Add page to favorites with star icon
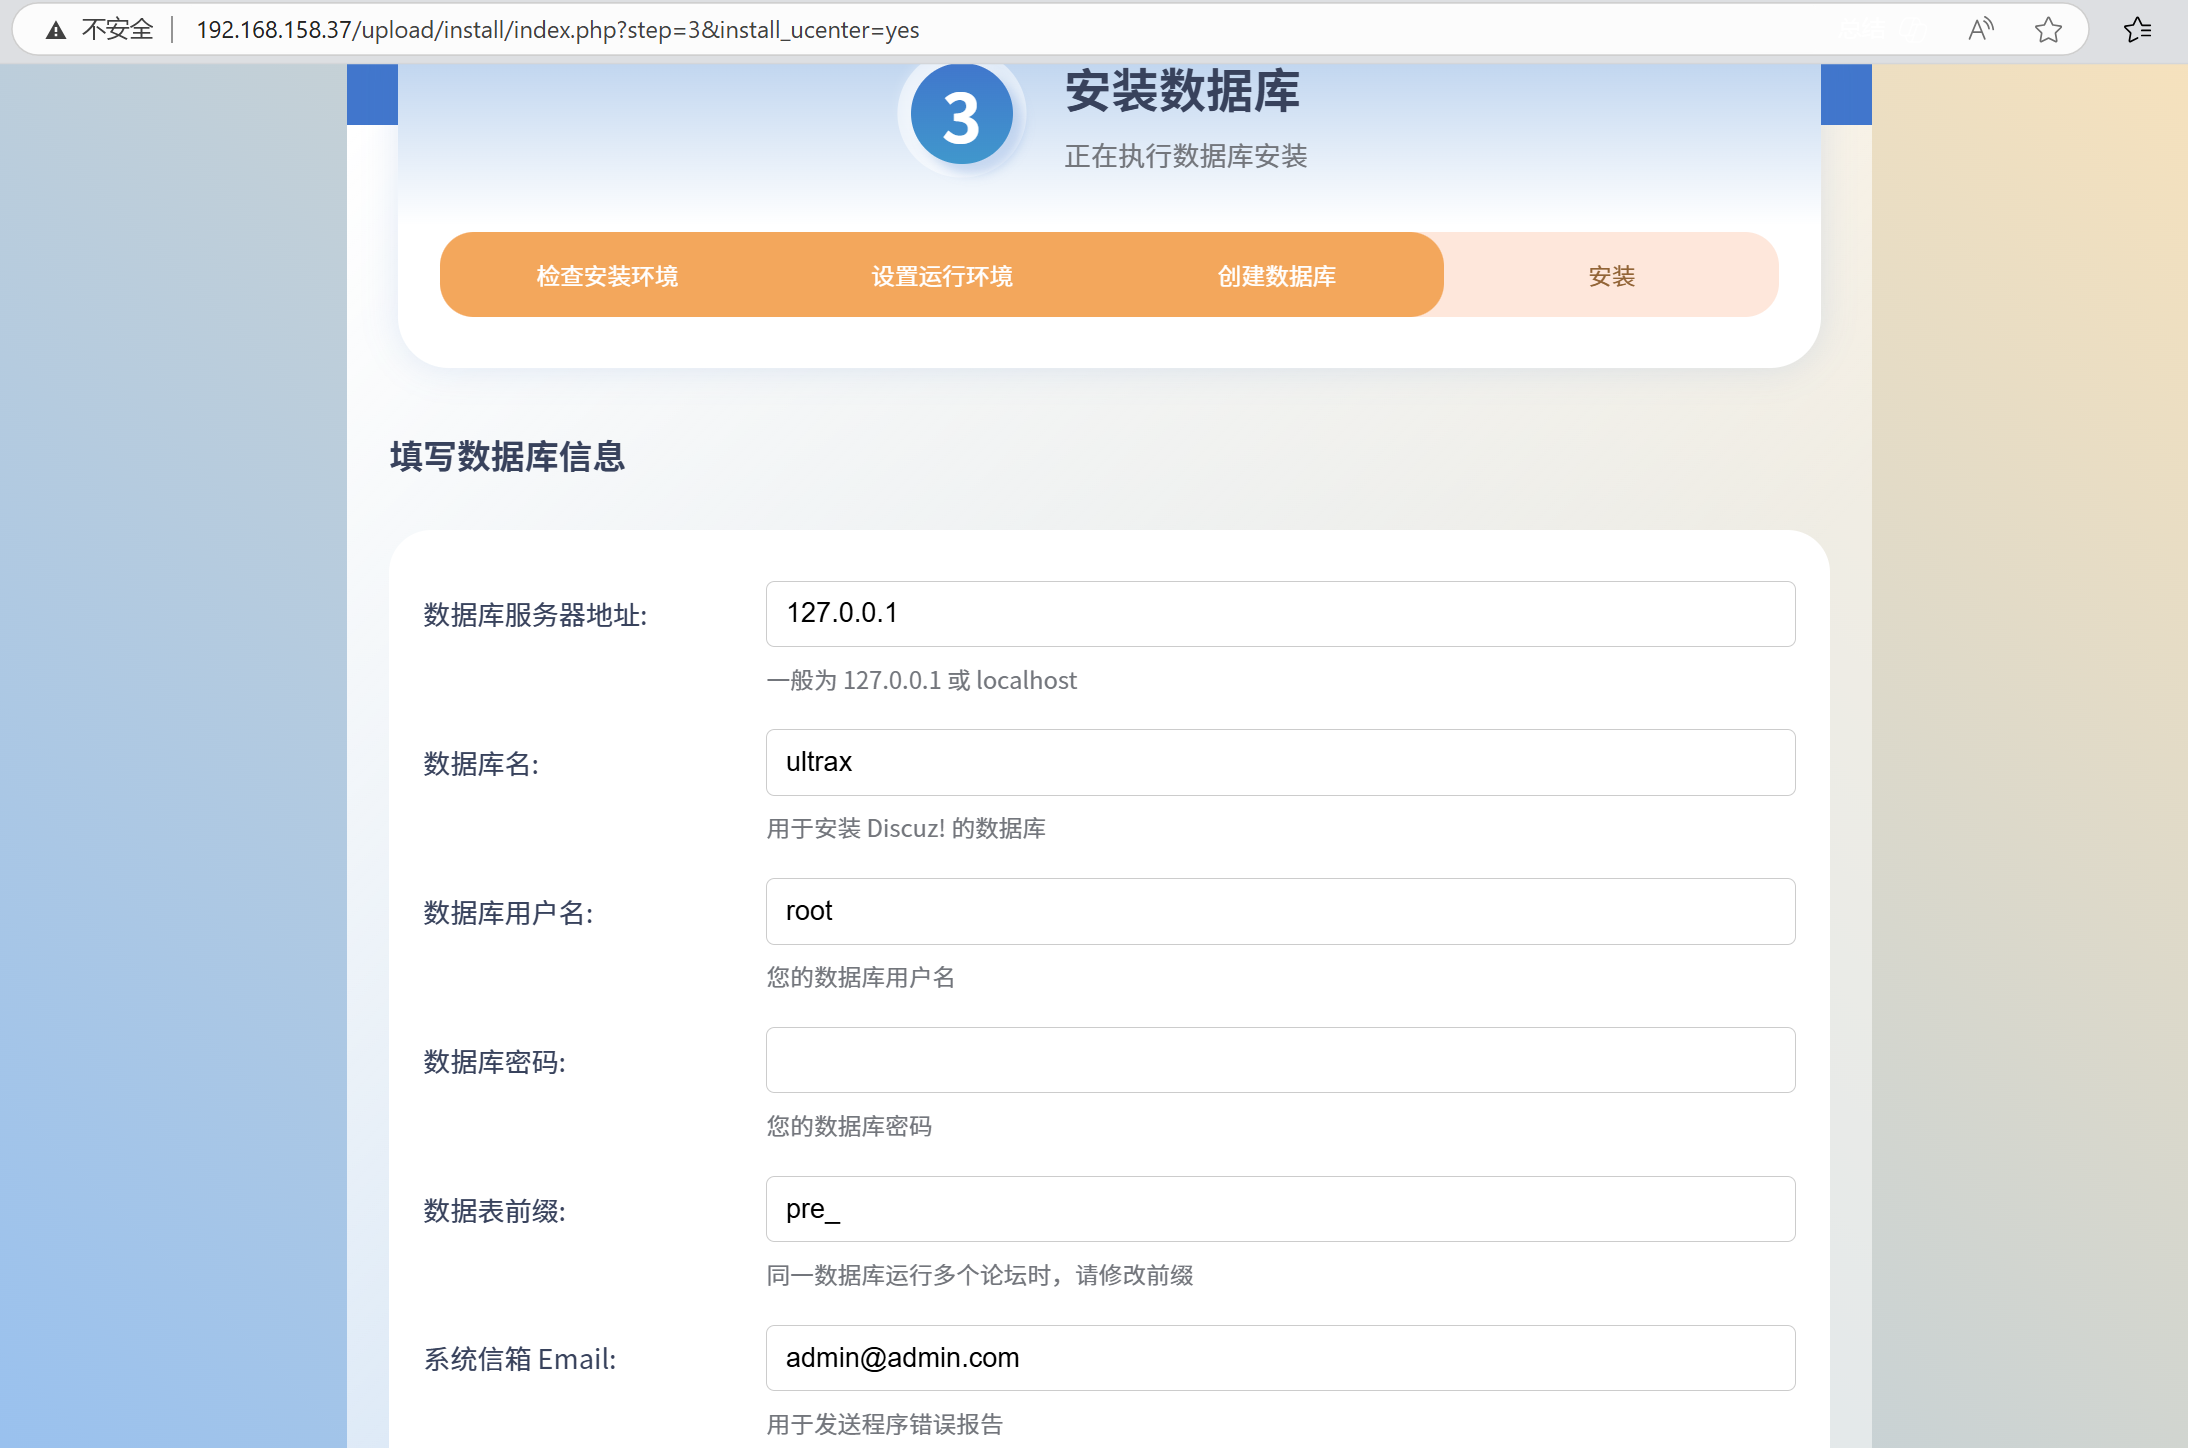This screenshot has width=2188, height=1448. 2048,30
